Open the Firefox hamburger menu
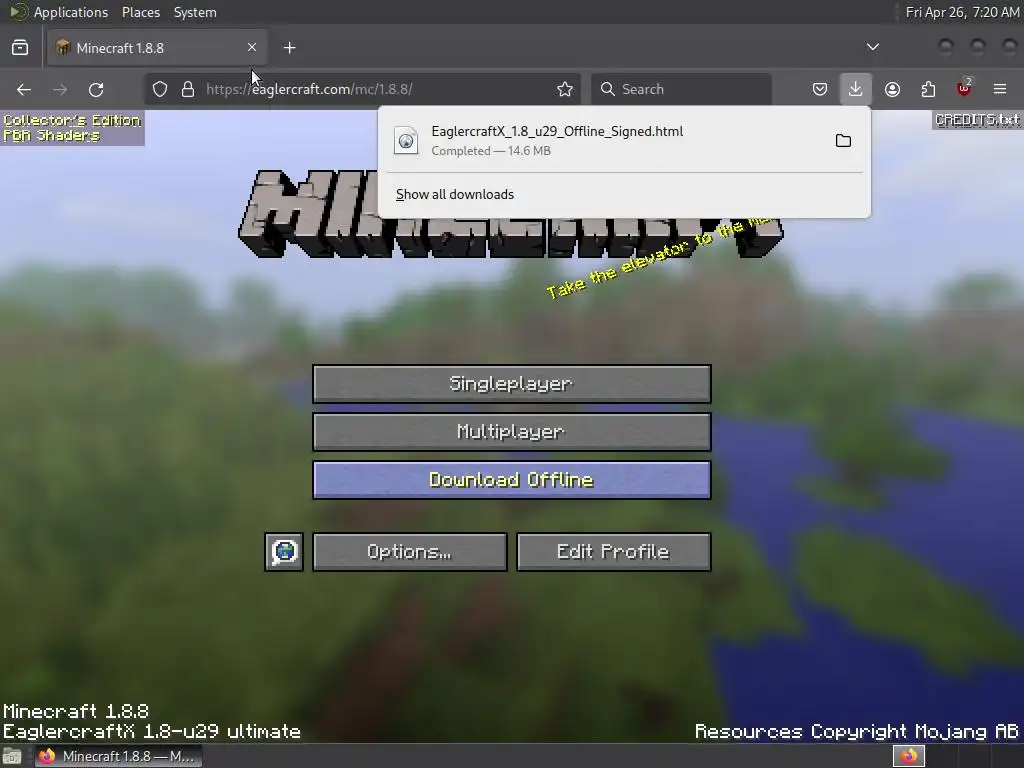 tap(1000, 89)
